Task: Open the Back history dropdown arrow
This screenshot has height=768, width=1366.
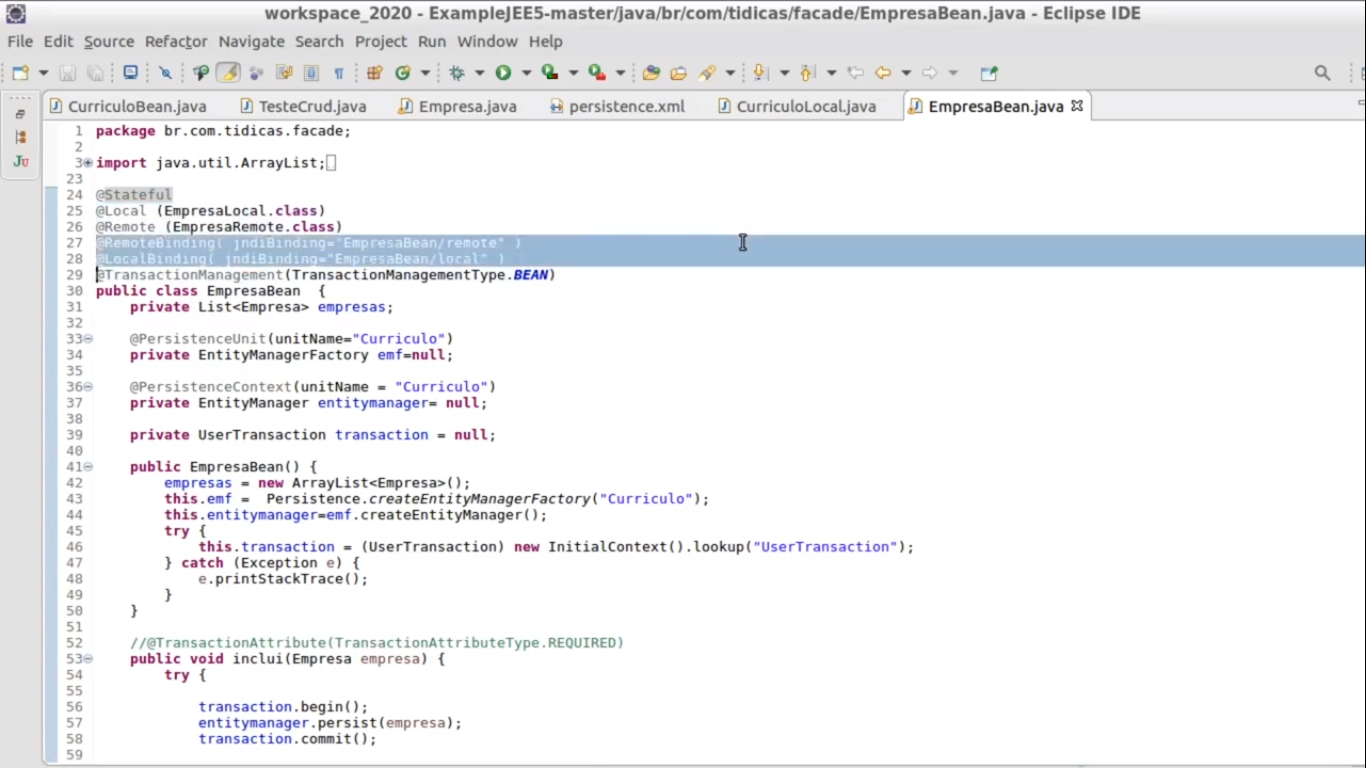Action: click(906, 73)
